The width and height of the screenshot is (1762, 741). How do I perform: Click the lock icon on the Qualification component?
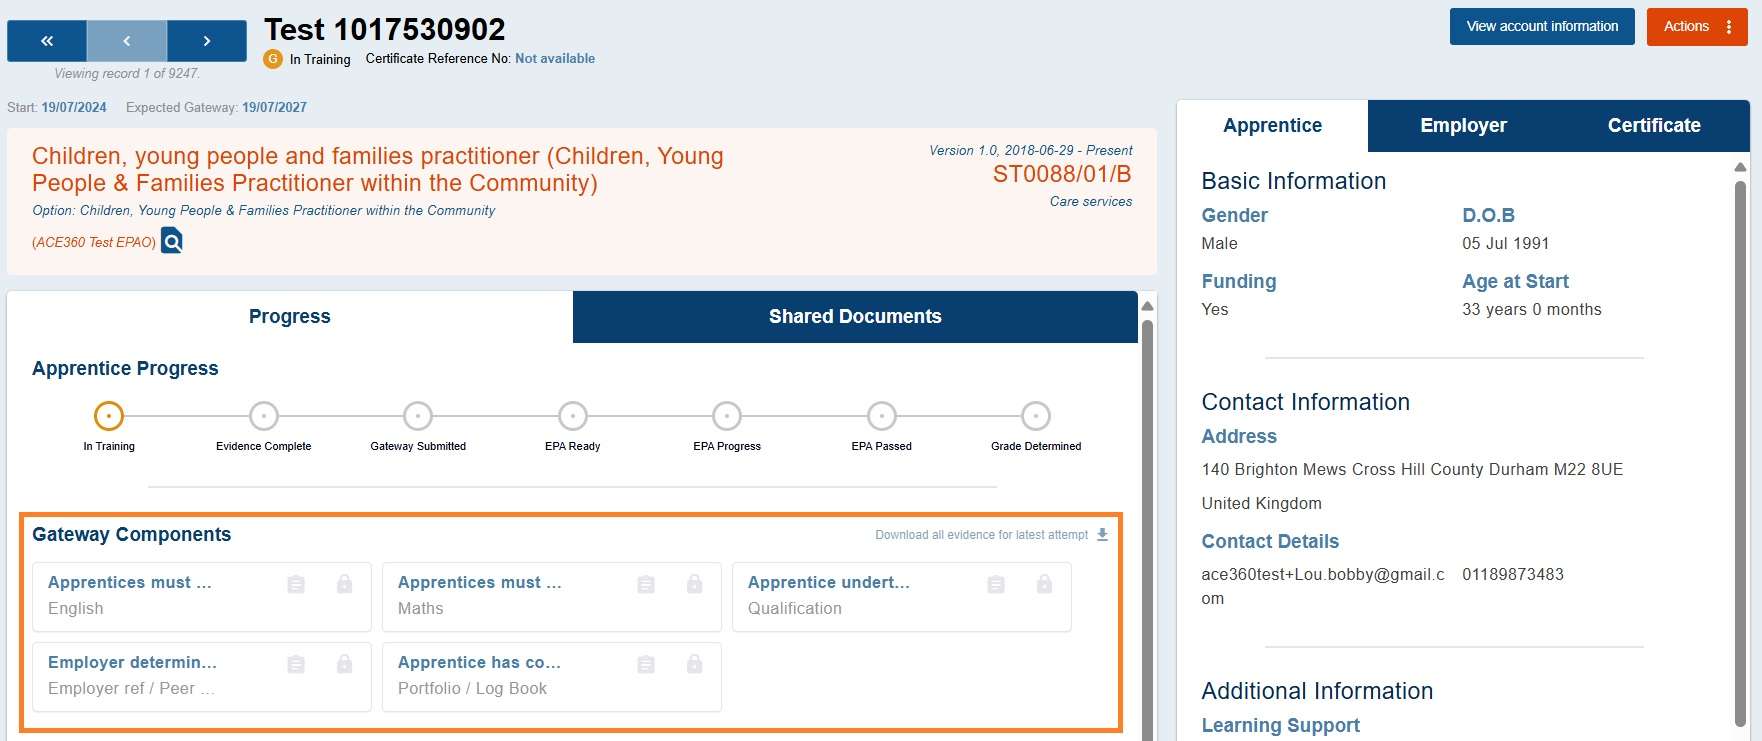tap(1043, 583)
